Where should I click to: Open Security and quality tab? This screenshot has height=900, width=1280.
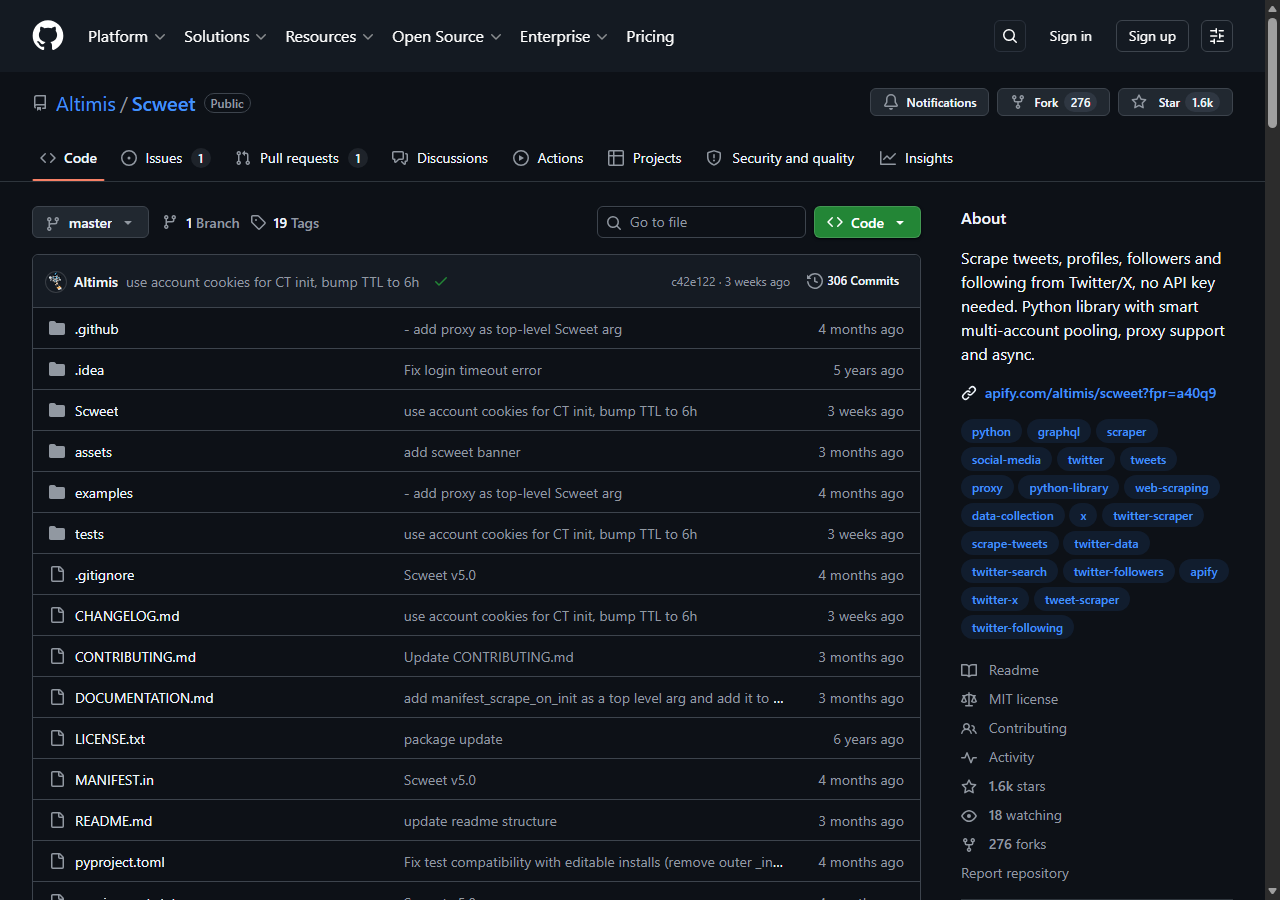(x=780, y=158)
